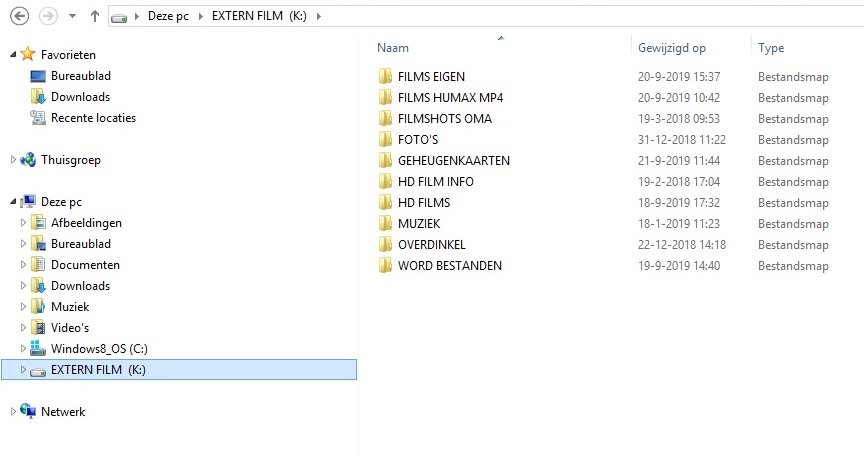Sort by the Gewijzigd op column
The image size is (864, 456).
(672, 48)
